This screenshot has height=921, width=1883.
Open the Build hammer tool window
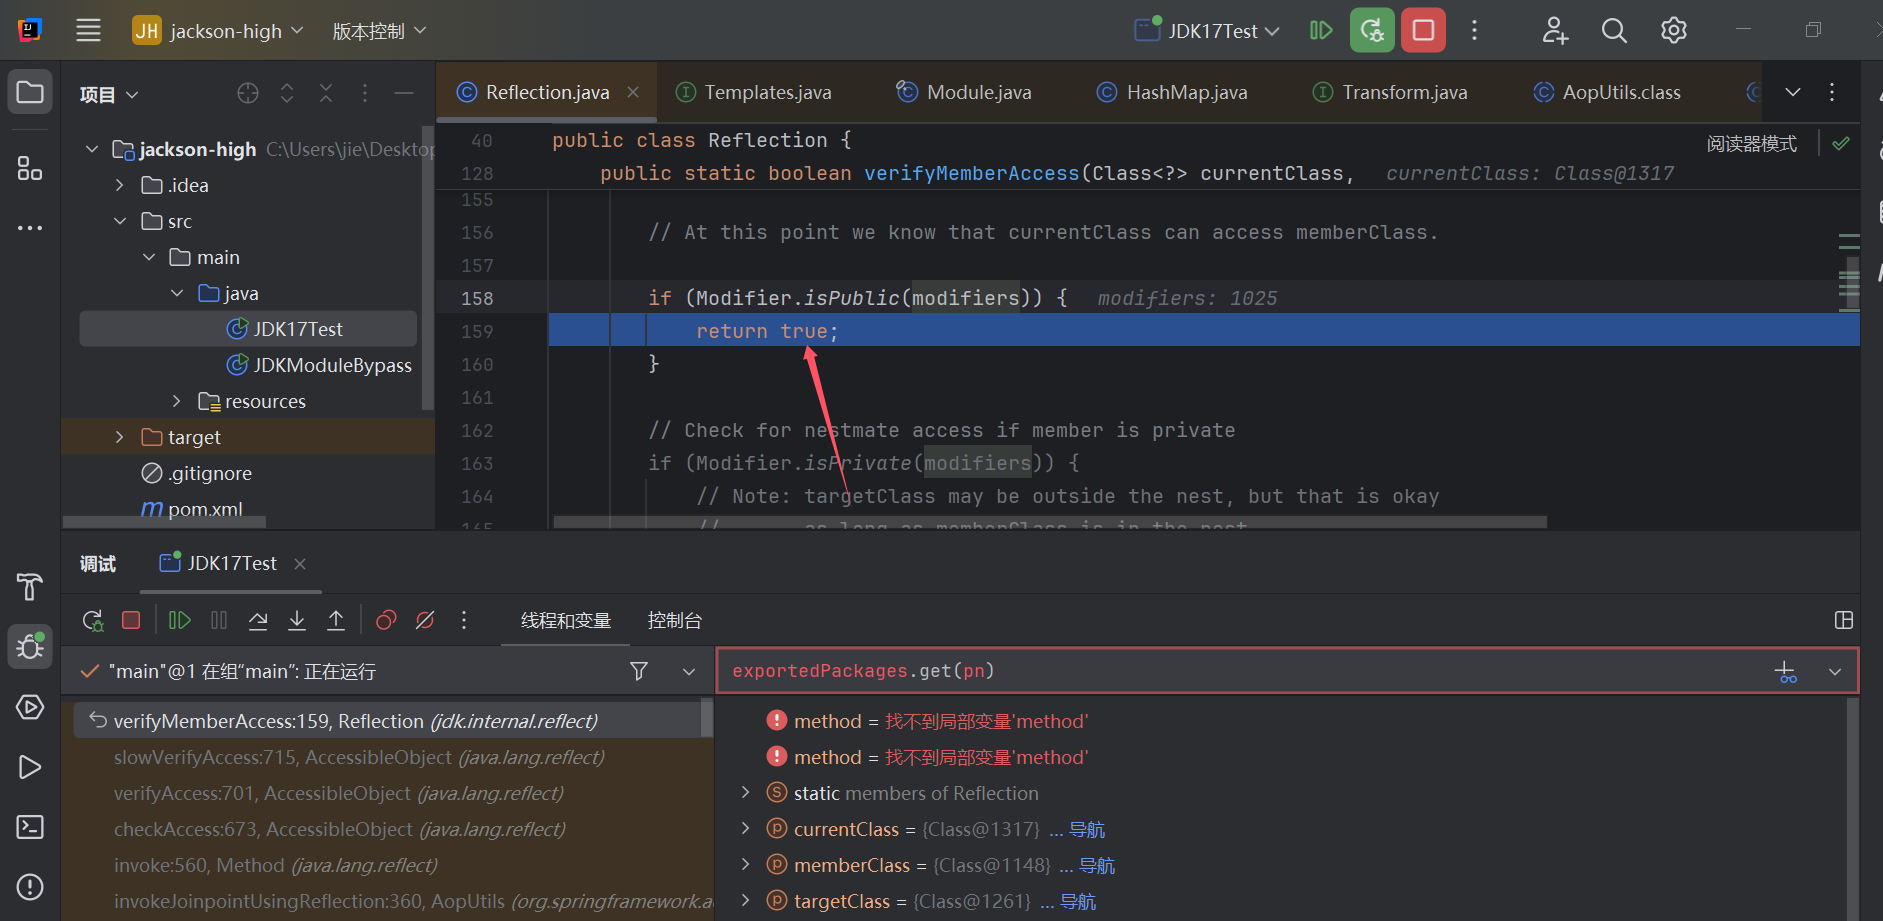pos(30,587)
